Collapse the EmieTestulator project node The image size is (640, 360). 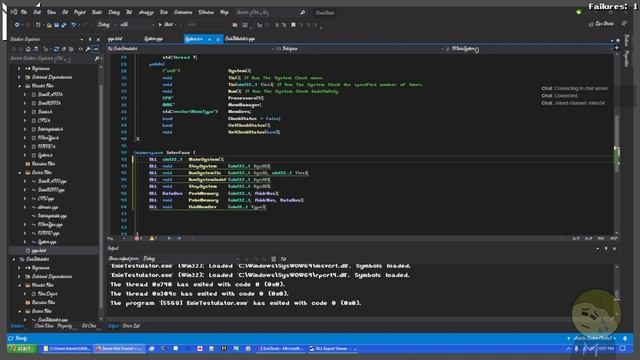tap(14, 259)
